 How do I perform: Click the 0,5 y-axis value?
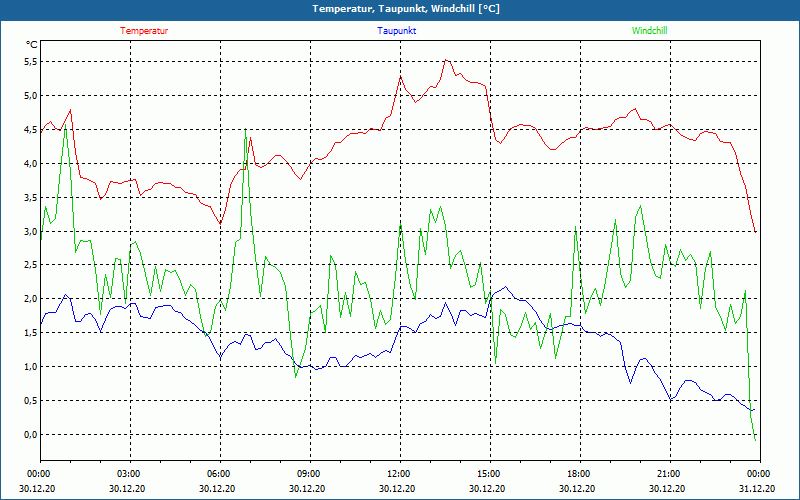tap(31, 401)
